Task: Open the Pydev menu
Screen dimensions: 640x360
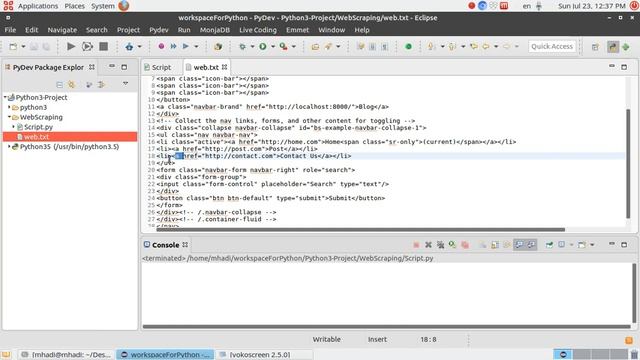Action: coord(159,30)
